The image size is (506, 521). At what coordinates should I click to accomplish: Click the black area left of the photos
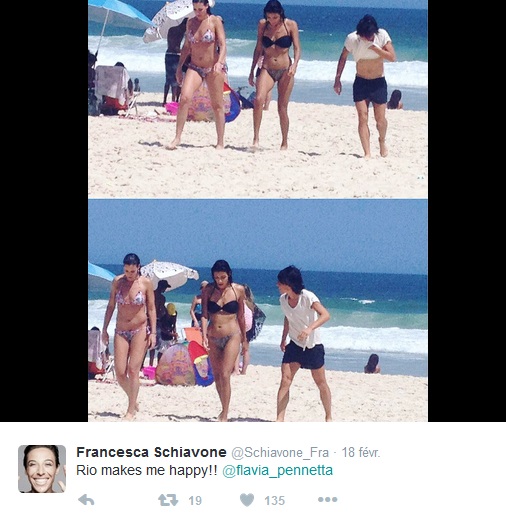44,211
